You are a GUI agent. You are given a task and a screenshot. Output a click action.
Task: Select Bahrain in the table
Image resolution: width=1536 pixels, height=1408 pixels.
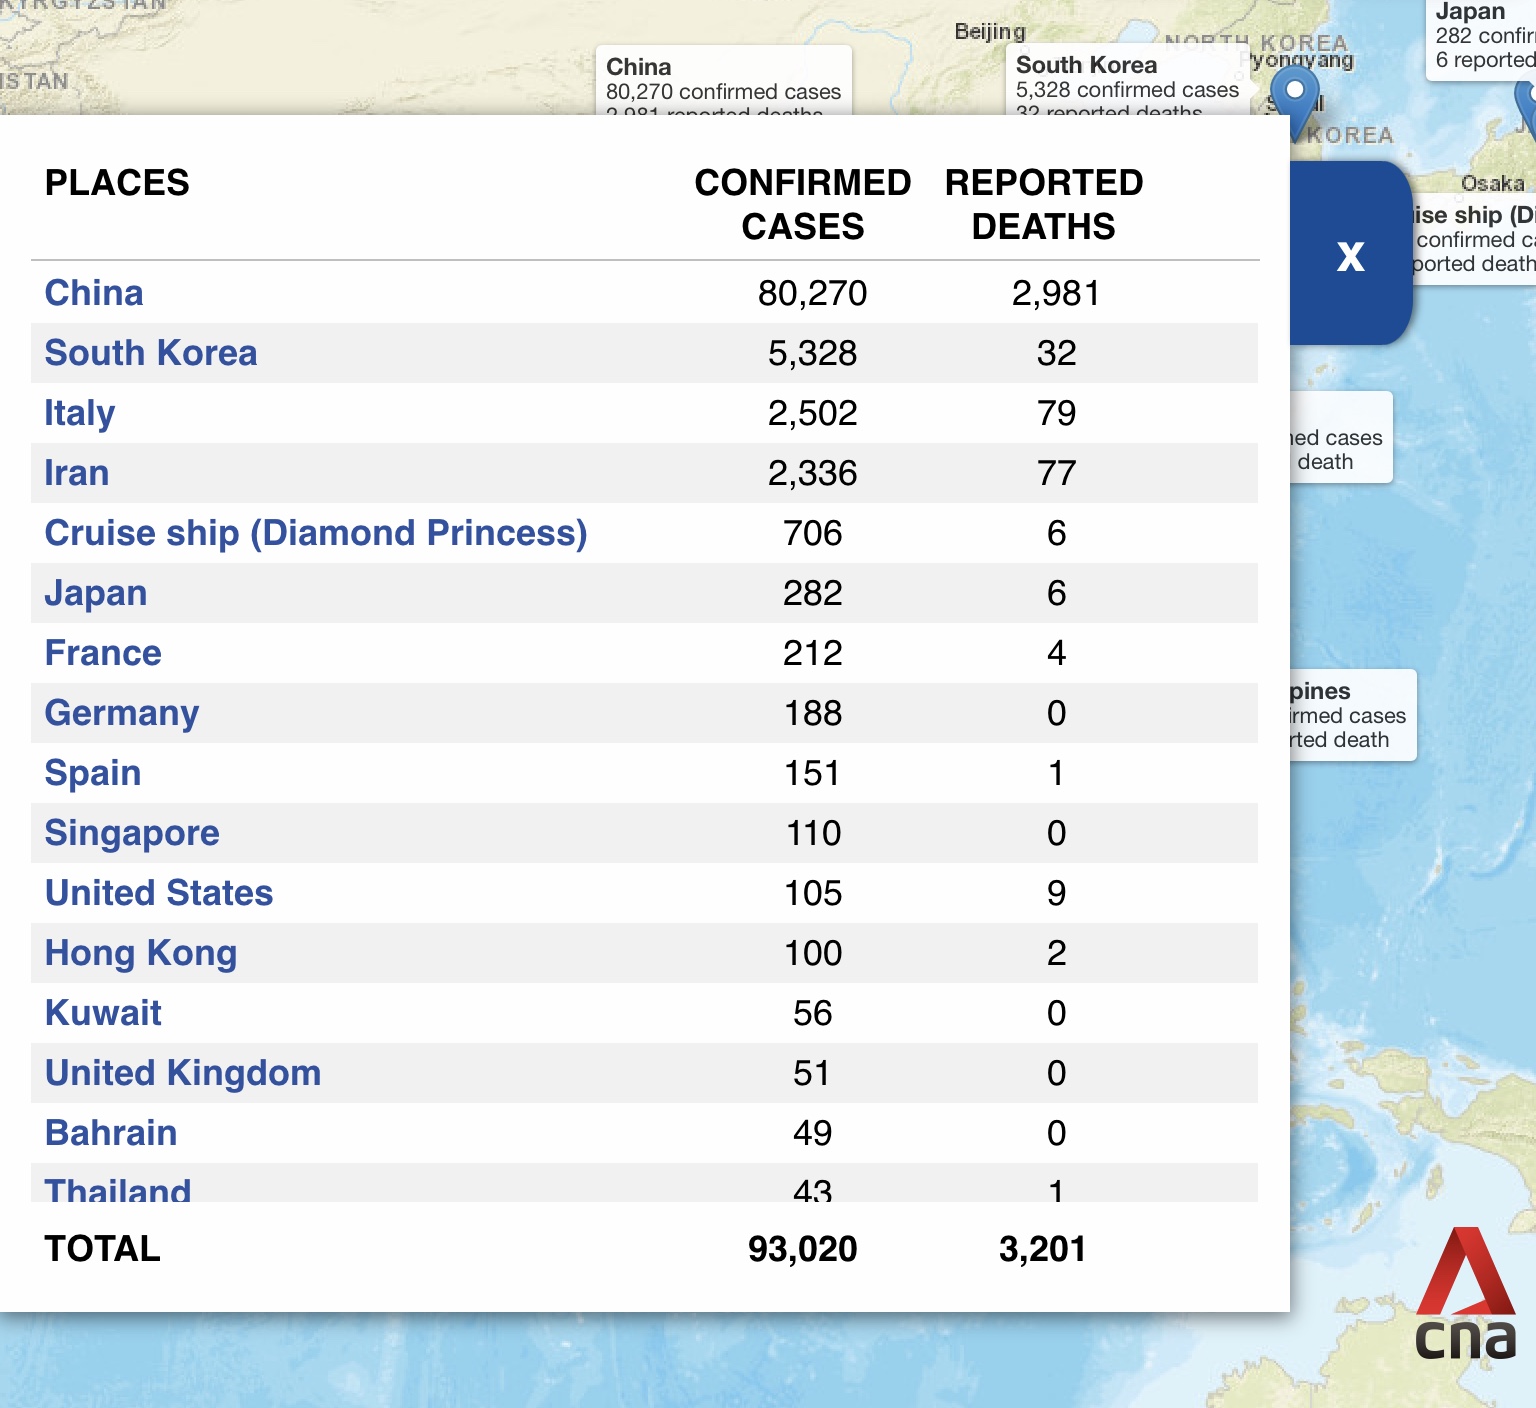(x=111, y=1133)
